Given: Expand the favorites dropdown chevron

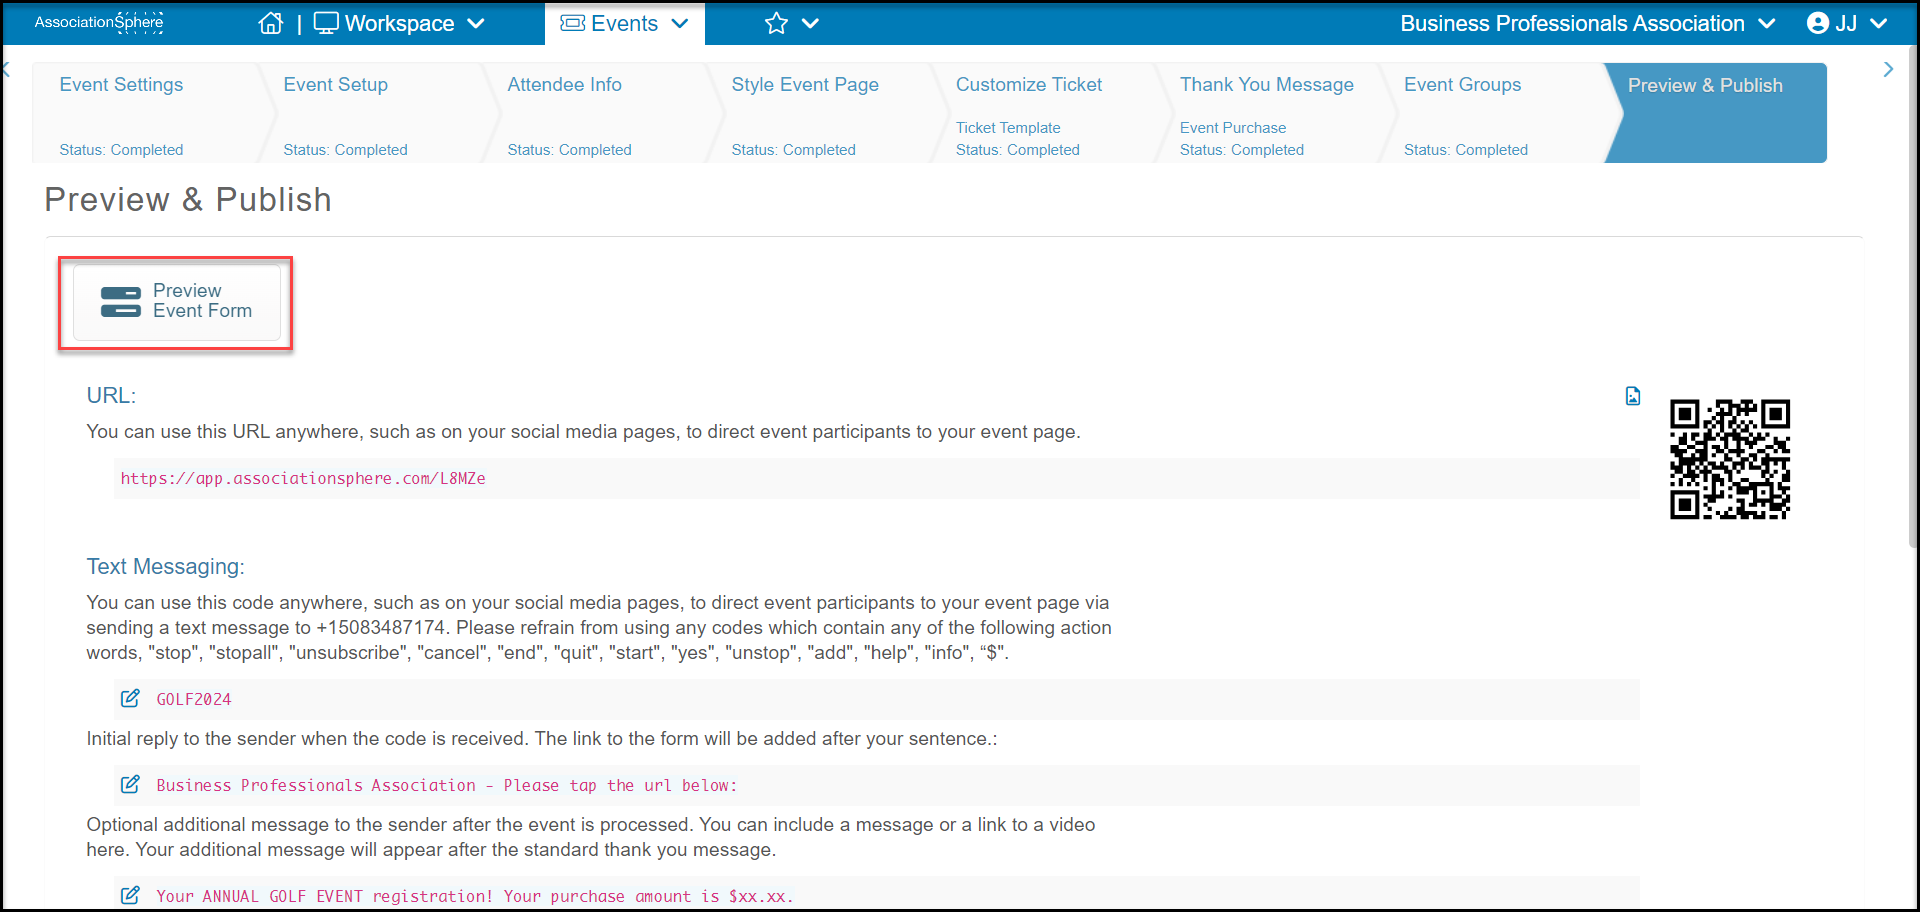Looking at the screenshot, I should tap(811, 23).
